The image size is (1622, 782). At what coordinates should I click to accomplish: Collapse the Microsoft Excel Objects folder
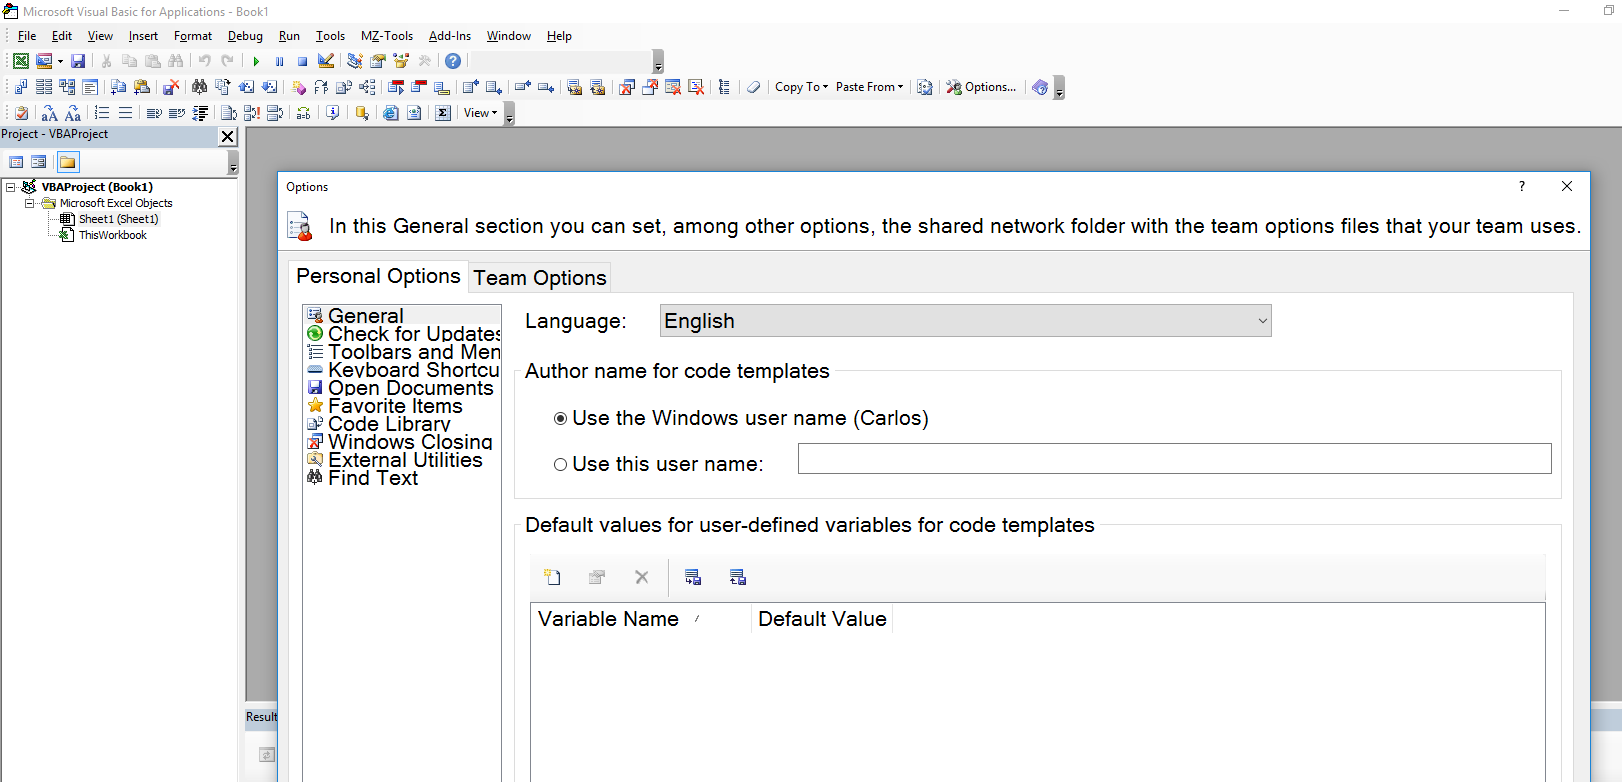[x=29, y=203]
